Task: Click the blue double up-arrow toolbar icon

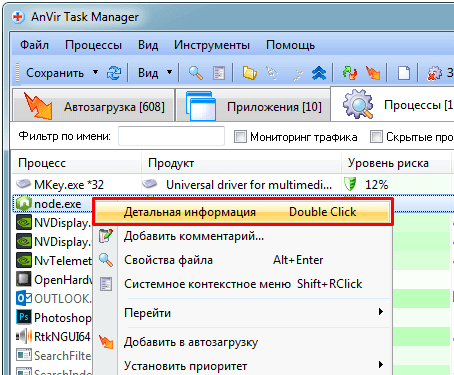Action: point(319,73)
